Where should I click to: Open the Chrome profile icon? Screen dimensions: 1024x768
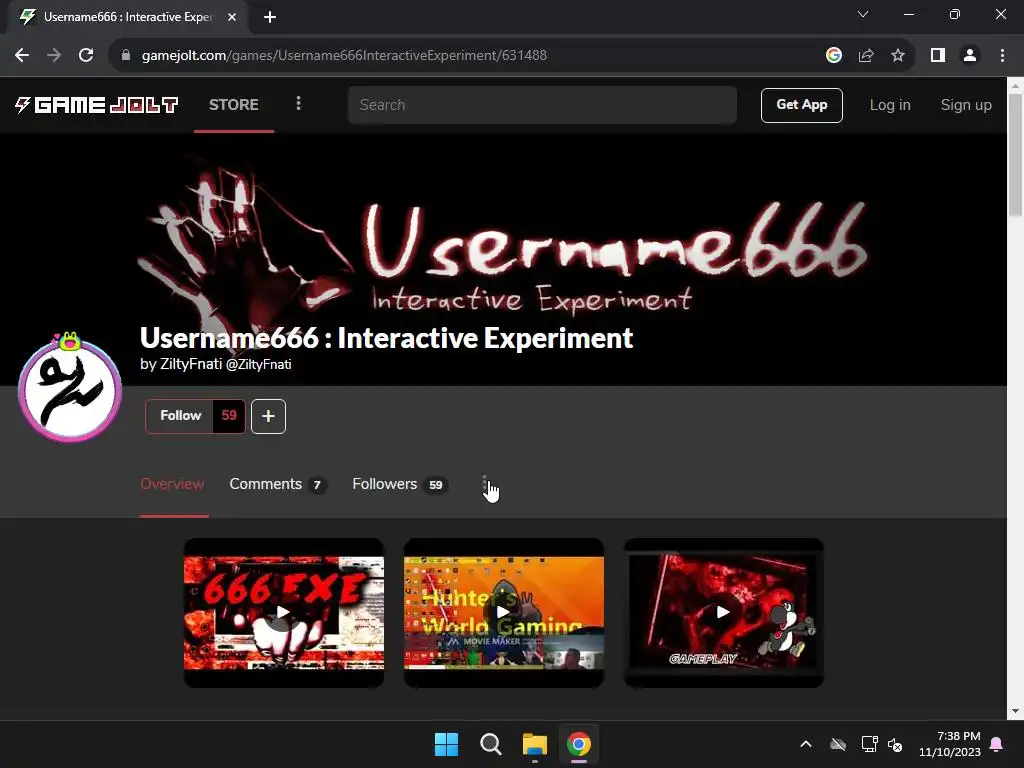coord(970,56)
